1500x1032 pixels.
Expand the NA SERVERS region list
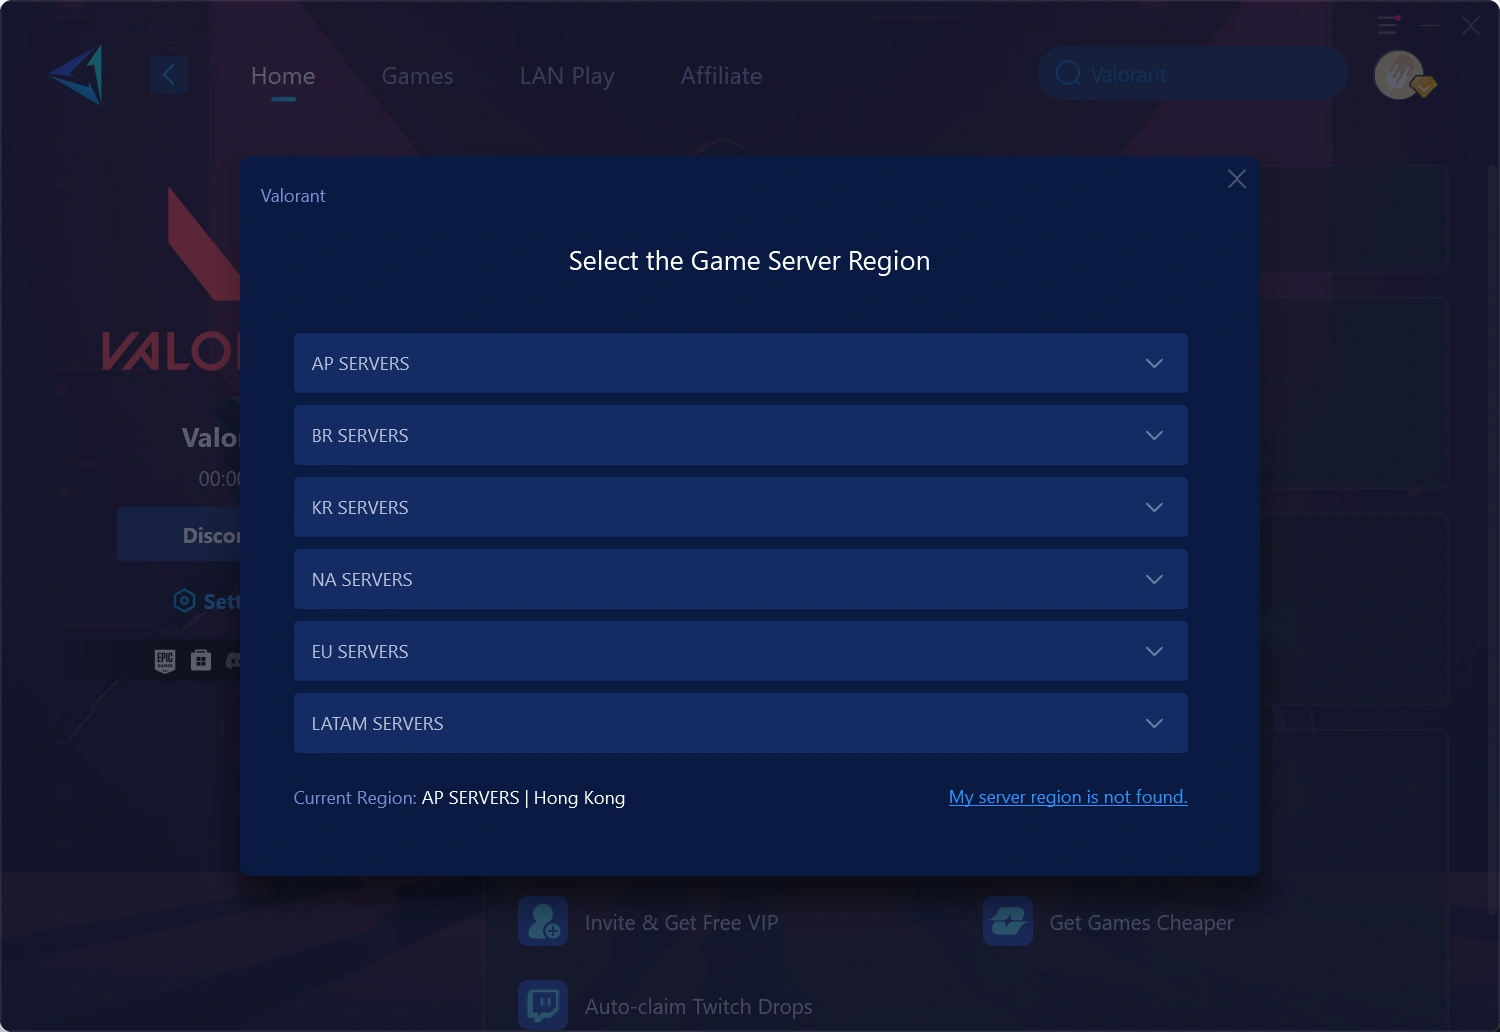click(x=741, y=579)
